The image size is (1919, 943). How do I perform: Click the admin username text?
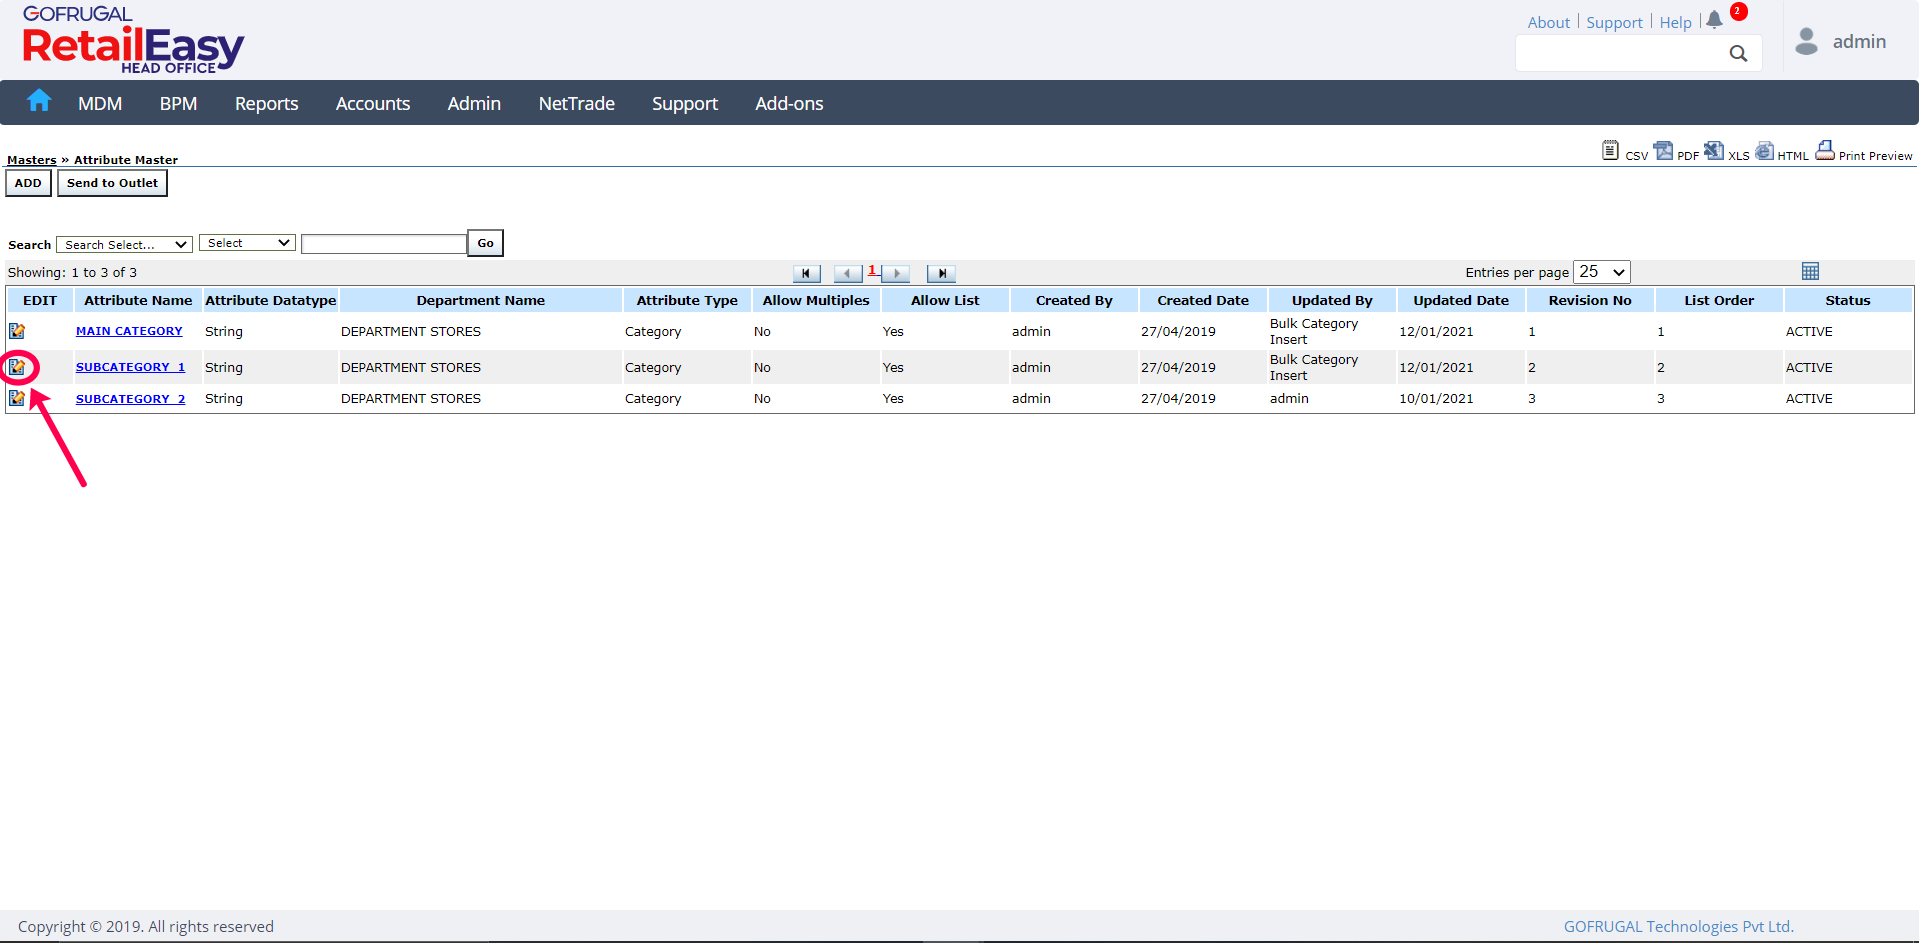tap(1859, 42)
